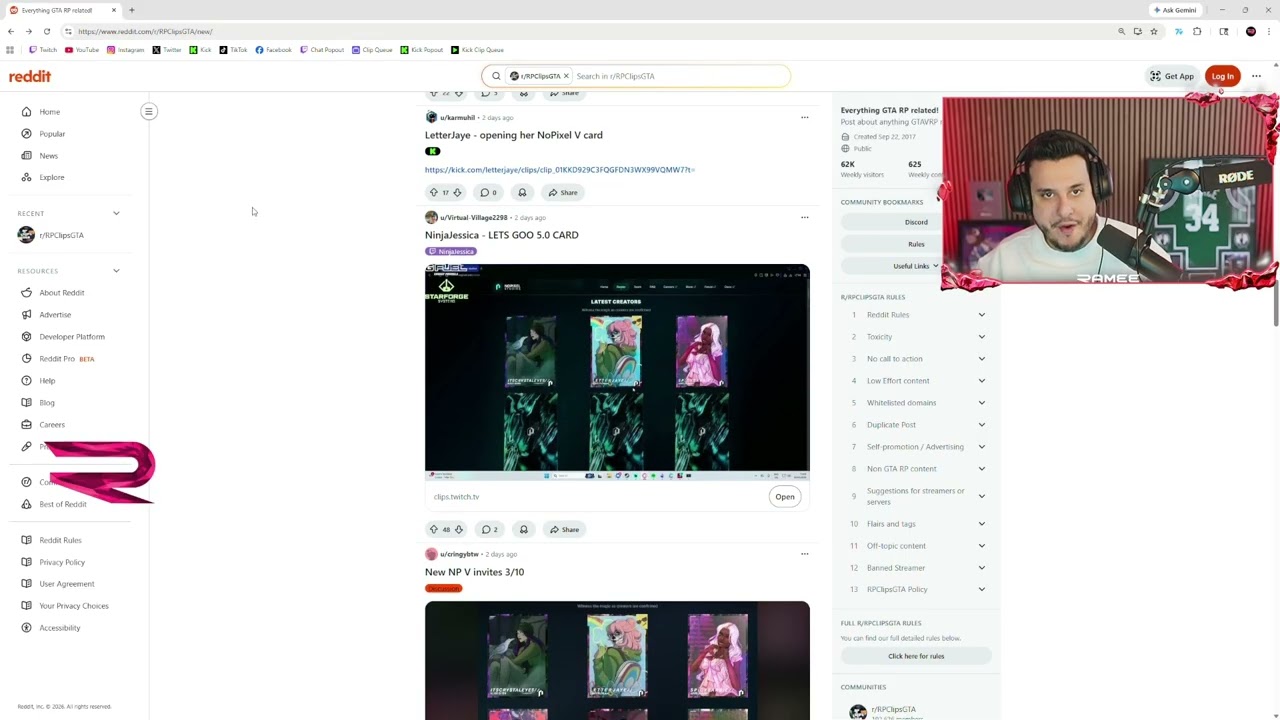Screen dimensions: 1280x720
Task: Open more options for u/karmuhil's post
Action: click(x=804, y=118)
